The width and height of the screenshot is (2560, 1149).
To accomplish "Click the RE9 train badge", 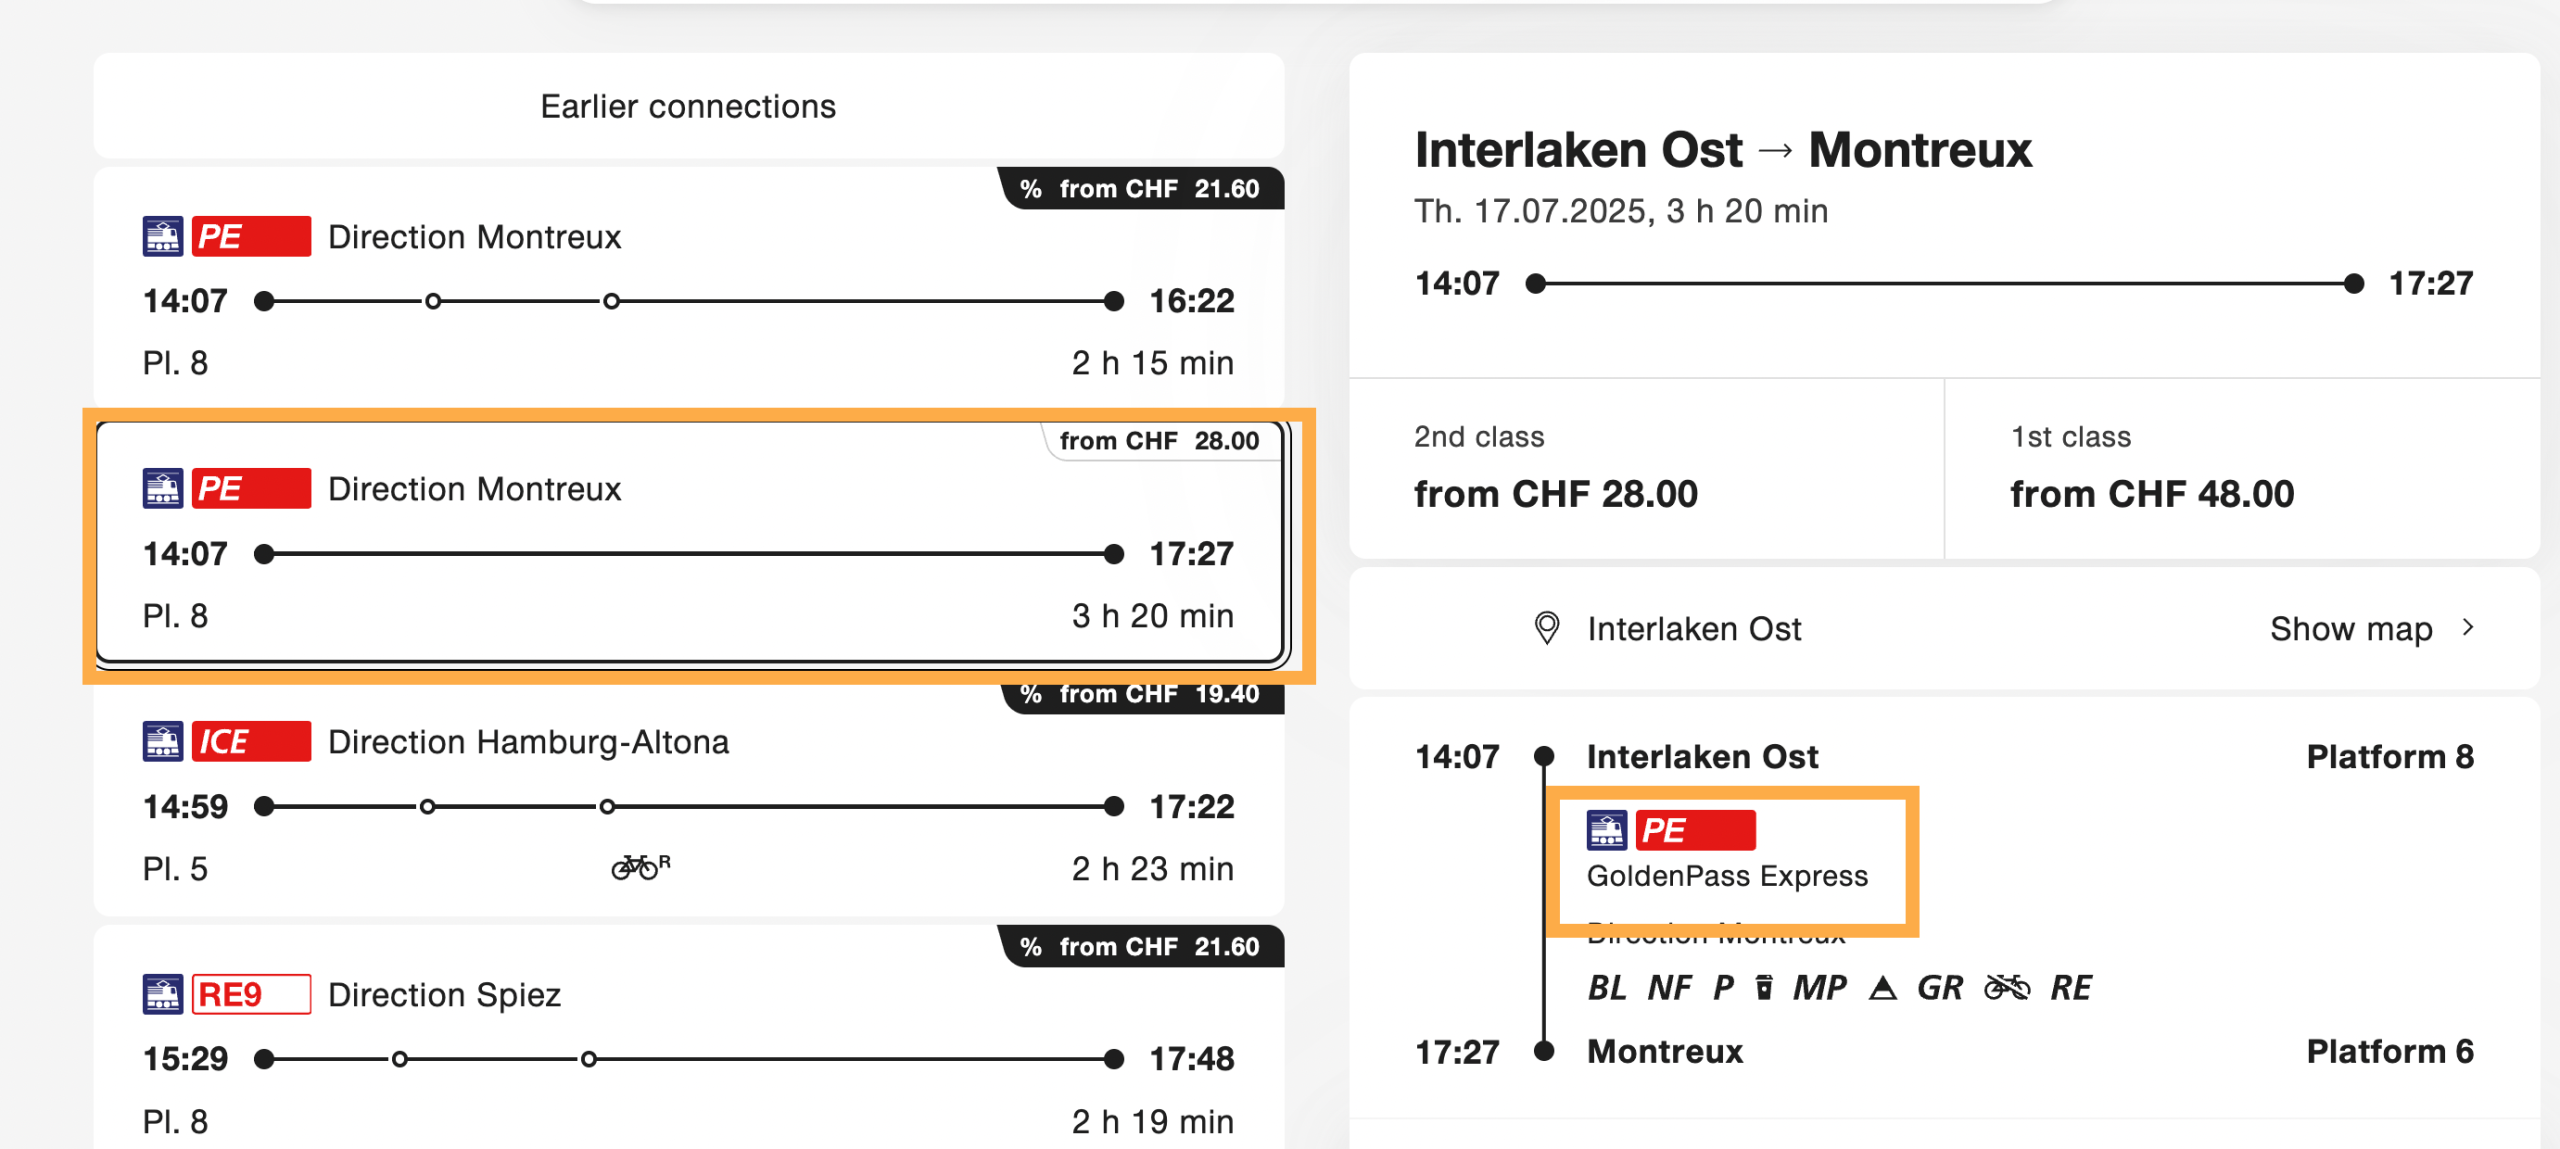I will point(250,995).
